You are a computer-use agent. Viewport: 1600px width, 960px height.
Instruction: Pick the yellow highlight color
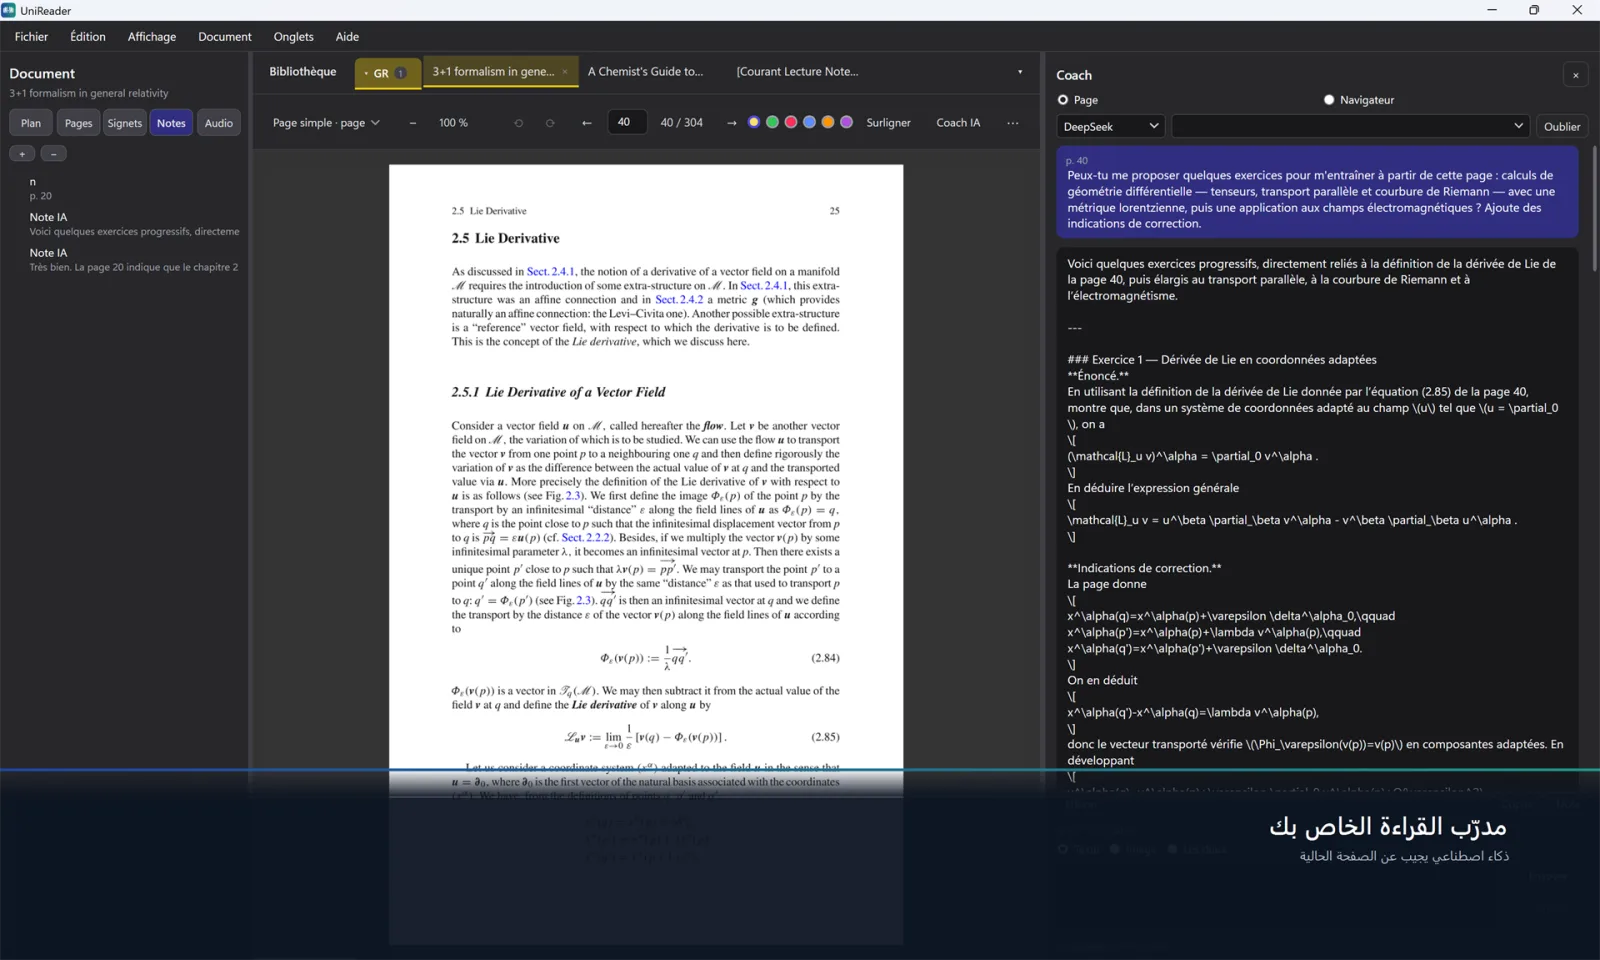[754, 122]
